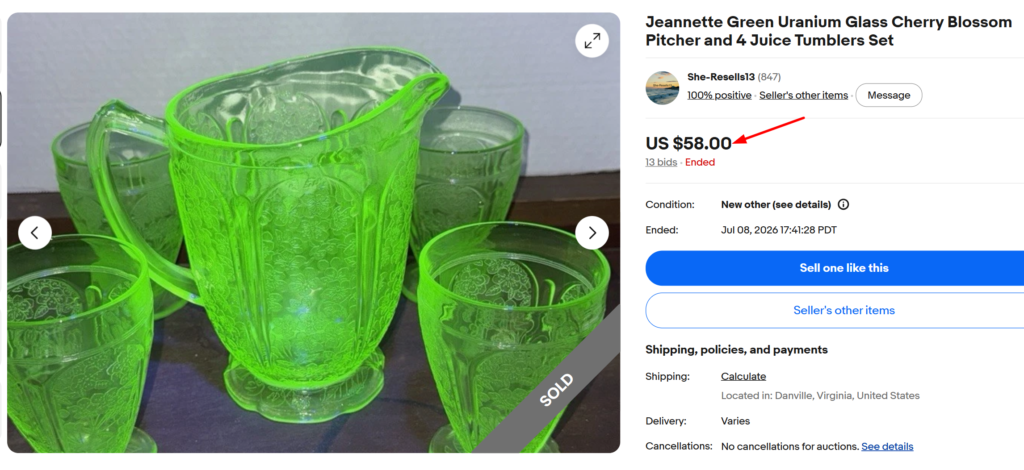Click the Shipping, policies, and payments heading
1024x470 pixels.
click(x=736, y=350)
